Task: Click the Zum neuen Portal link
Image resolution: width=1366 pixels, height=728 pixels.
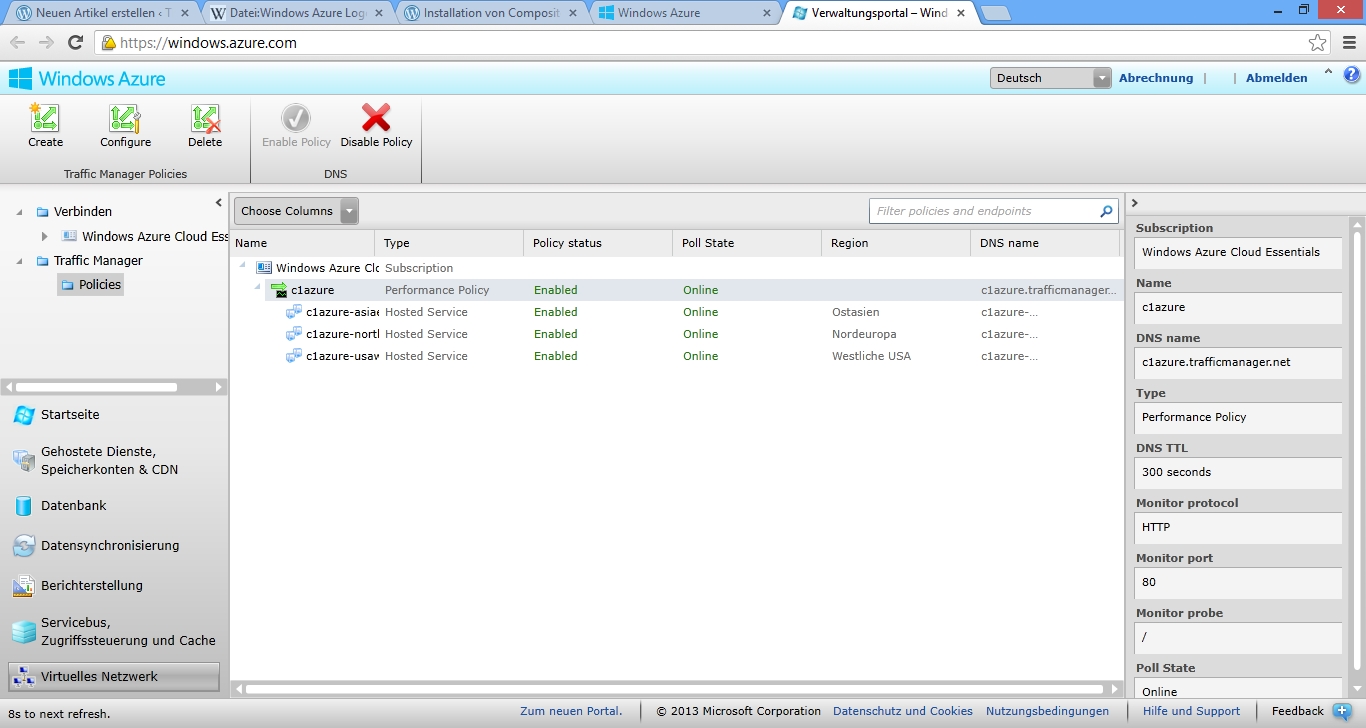Action: coord(570,711)
